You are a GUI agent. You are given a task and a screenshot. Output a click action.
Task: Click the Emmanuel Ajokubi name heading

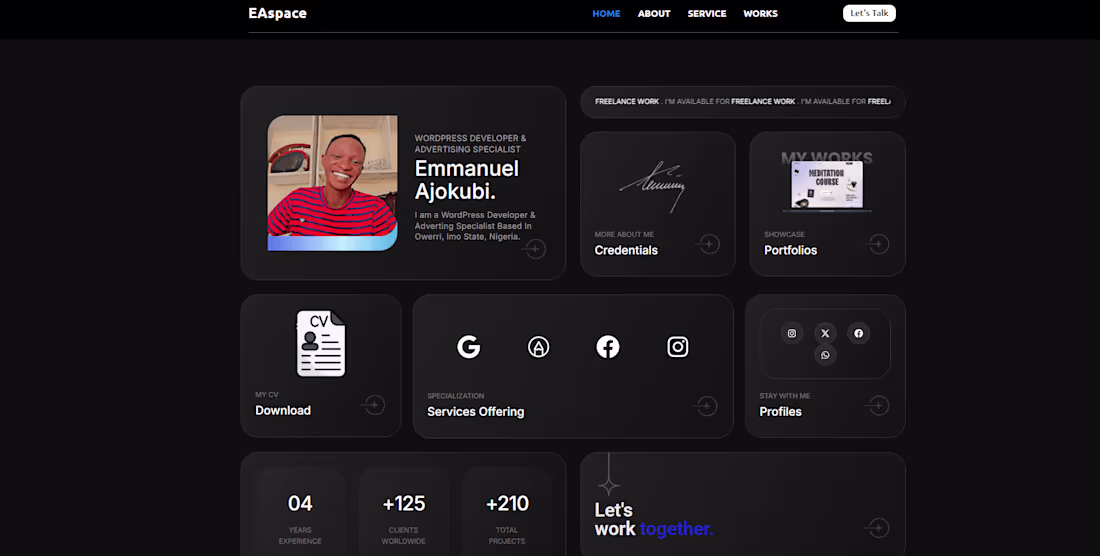(467, 179)
